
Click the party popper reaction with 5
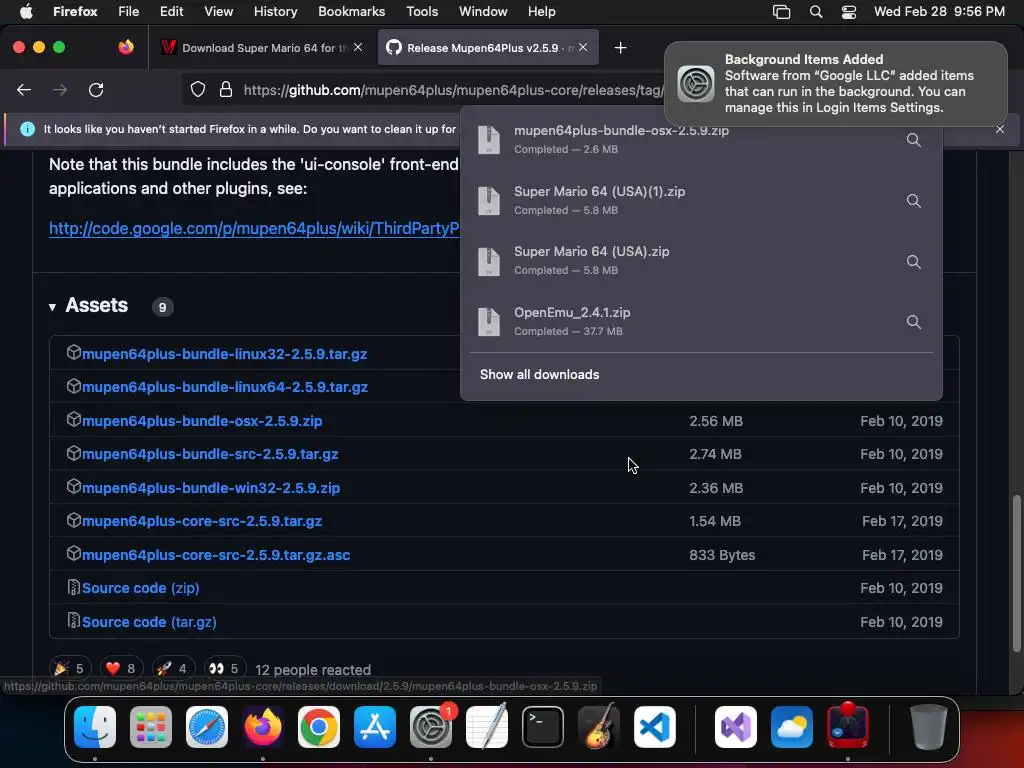coord(70,668)
